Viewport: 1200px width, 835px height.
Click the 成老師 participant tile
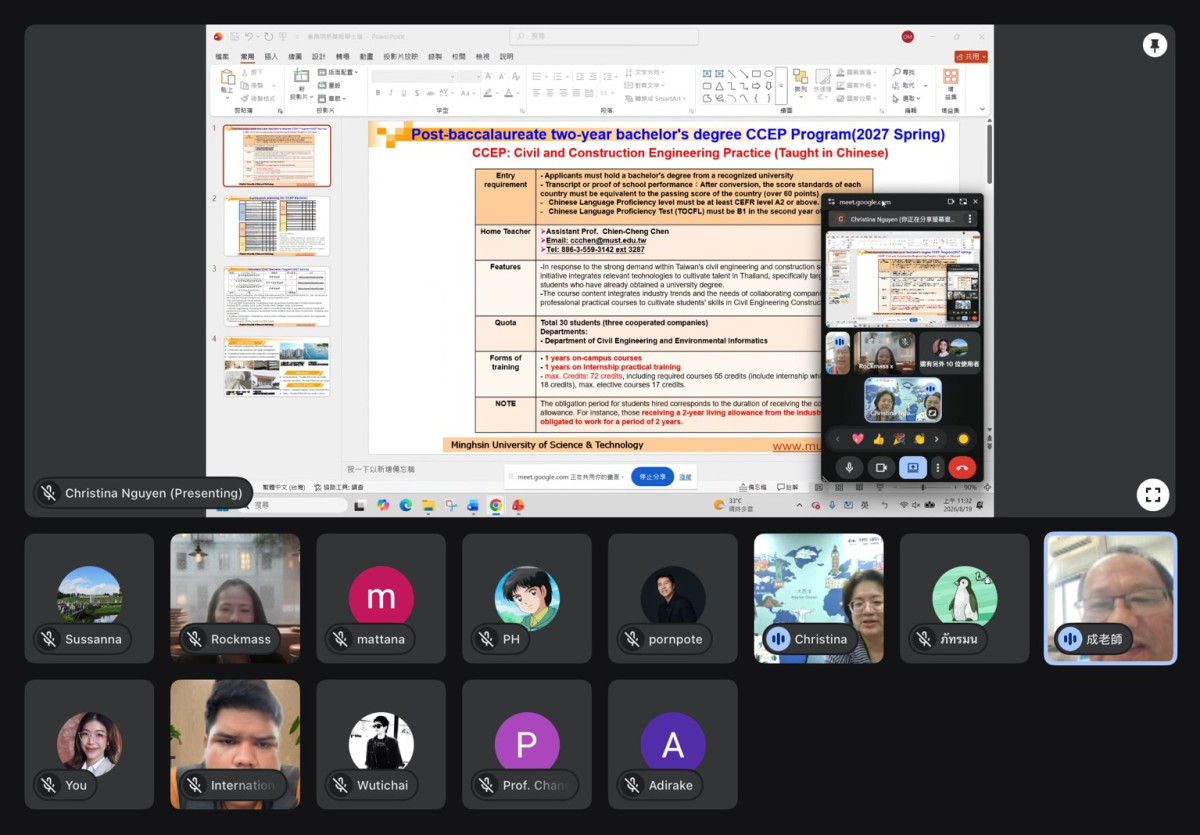tap(1110, 598)
